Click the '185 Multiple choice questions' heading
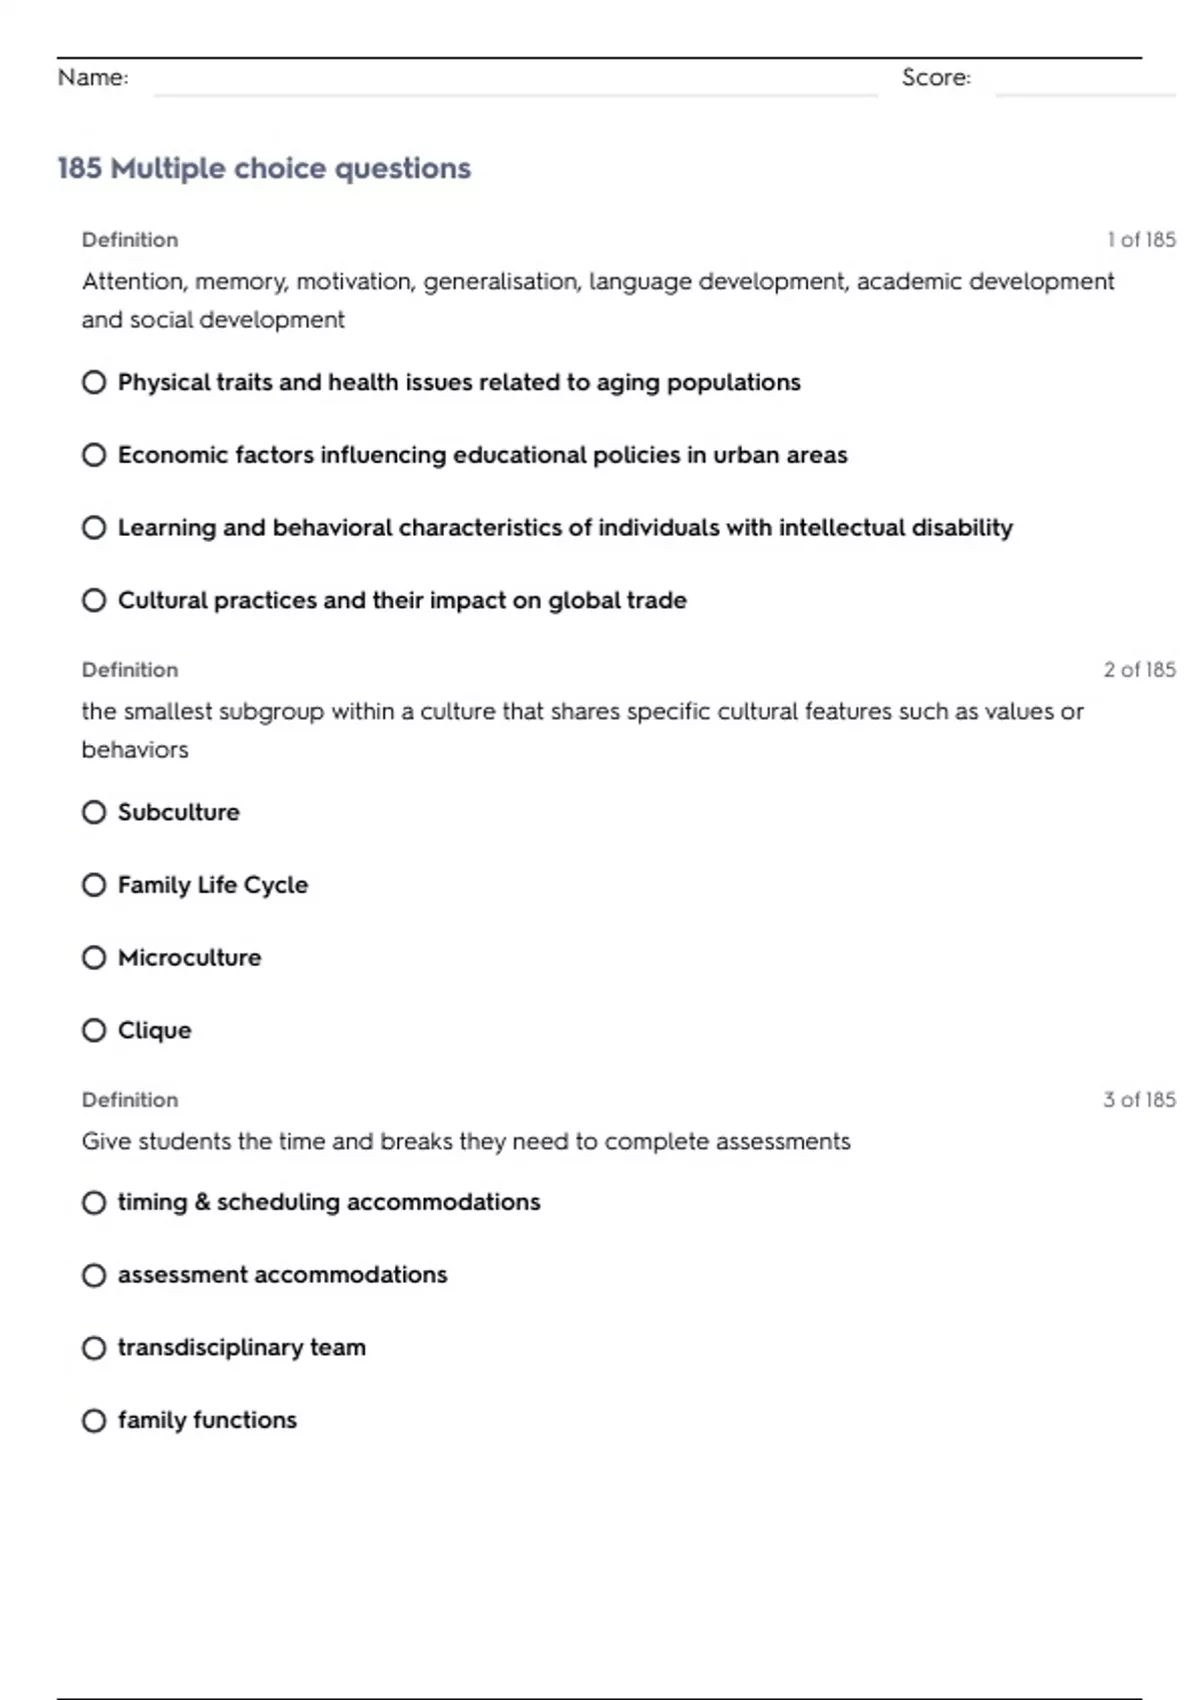This screenshot has width=1200, height=1700. coord(264,168)
